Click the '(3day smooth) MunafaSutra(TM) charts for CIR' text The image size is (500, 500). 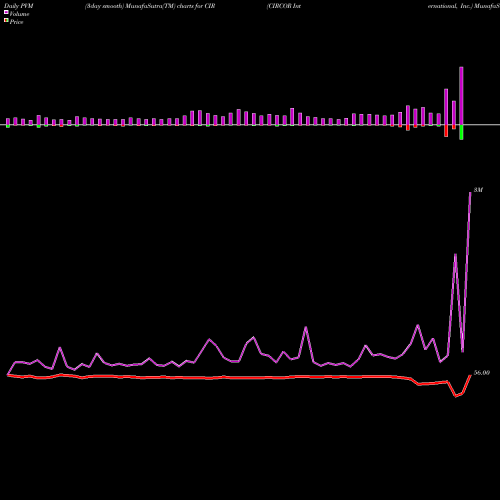coord(150,6)
